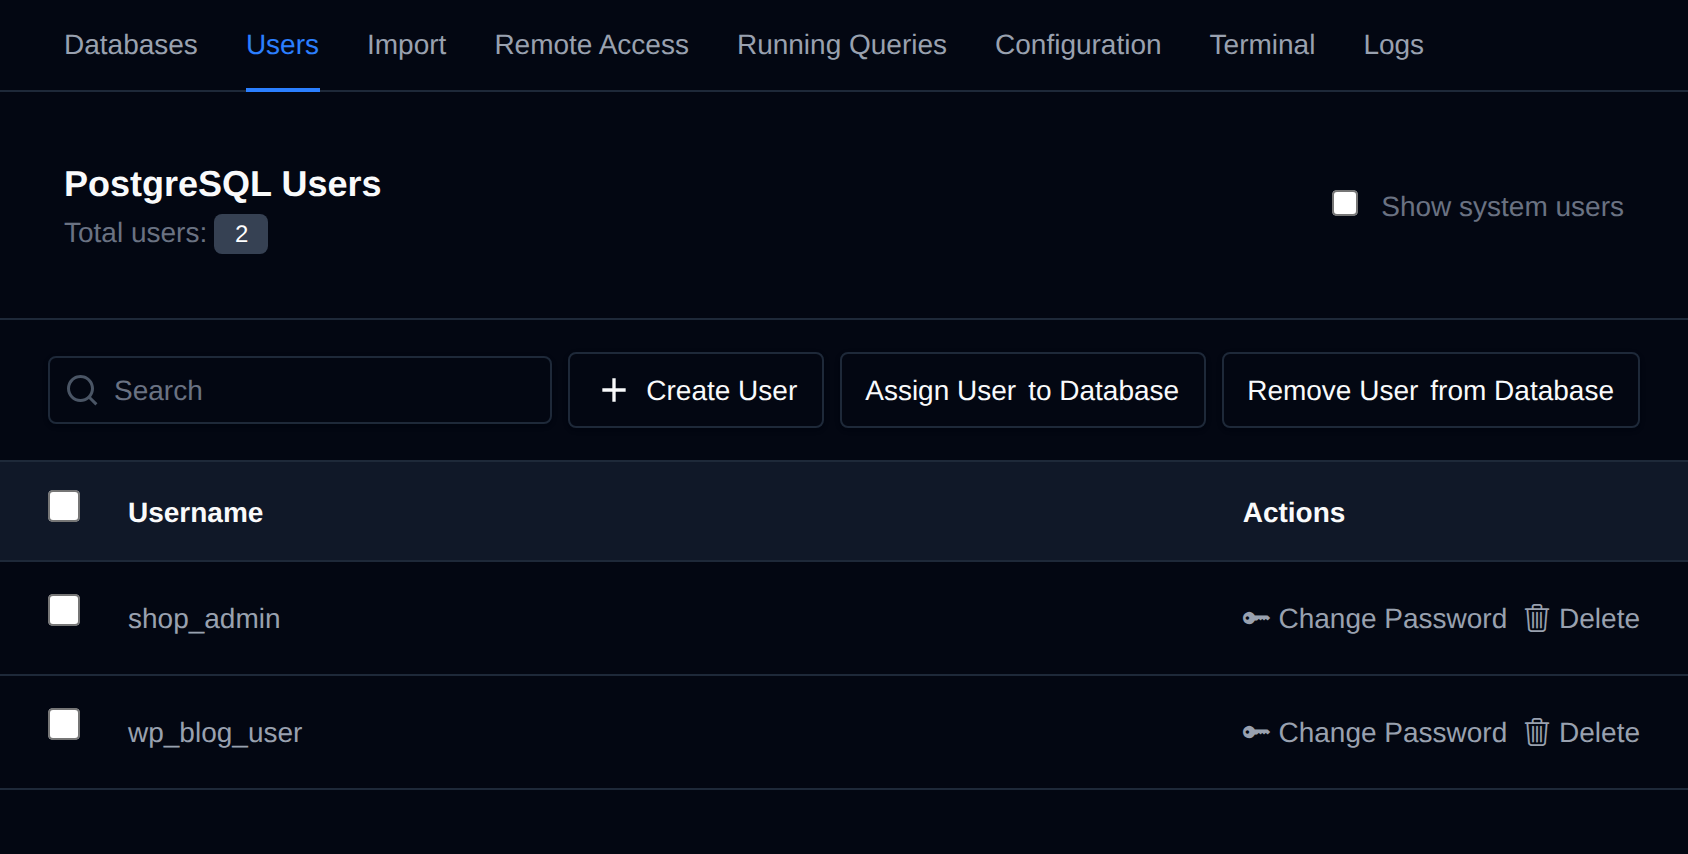Click the total users count badge 2
This screenshot has width=1688, height=854.
[241, 234]
